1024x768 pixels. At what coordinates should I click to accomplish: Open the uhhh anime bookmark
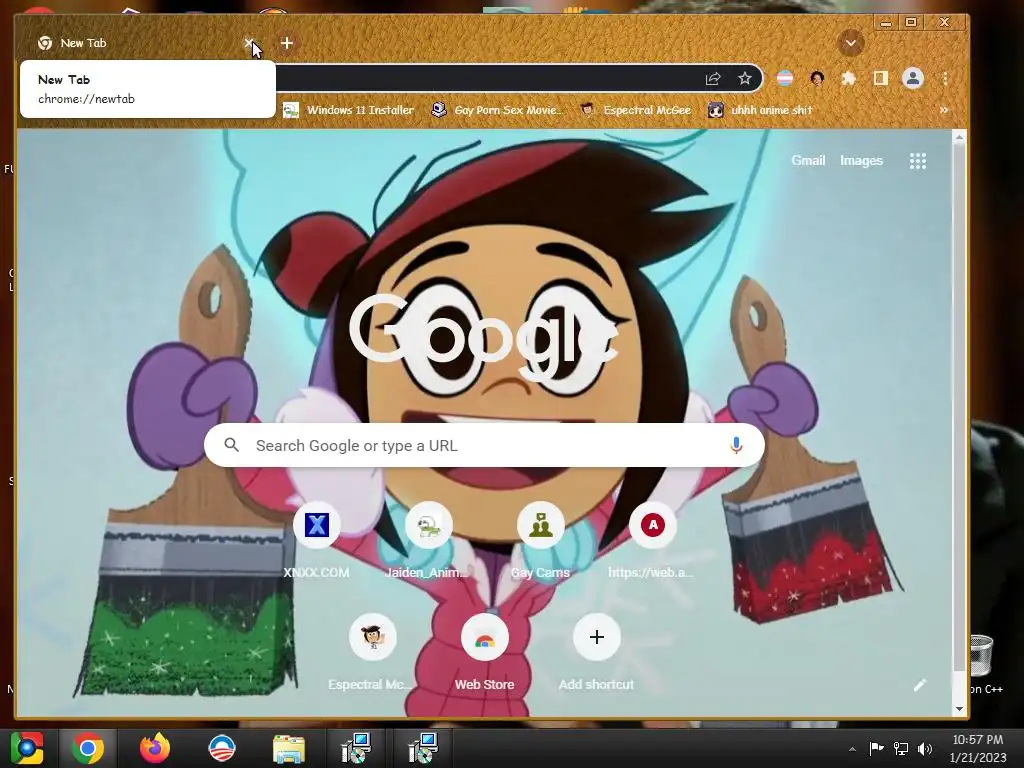click(761, 110)
